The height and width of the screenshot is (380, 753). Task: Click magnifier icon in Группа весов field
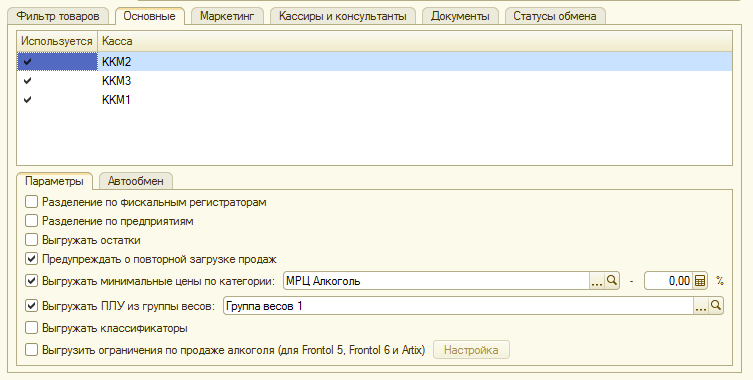716,306
